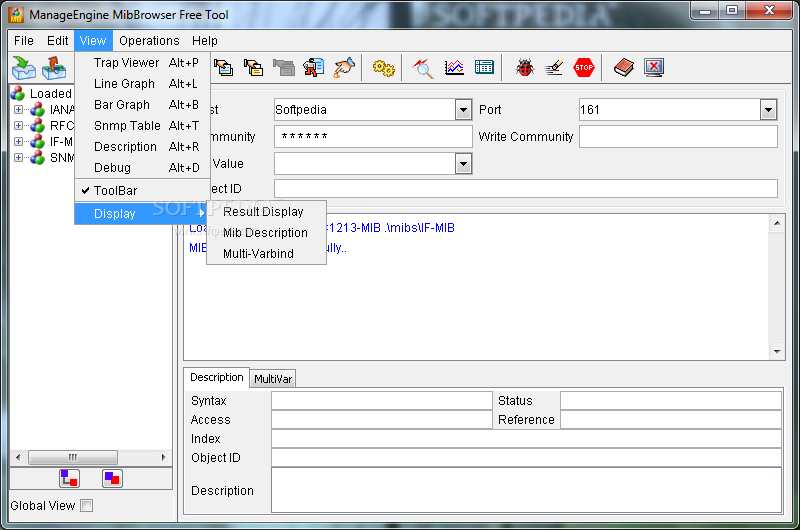The width and height of the screenshot is (800, 530).
Task: Toggle the ToolBar checked menu item
Action: coord(142,191)
